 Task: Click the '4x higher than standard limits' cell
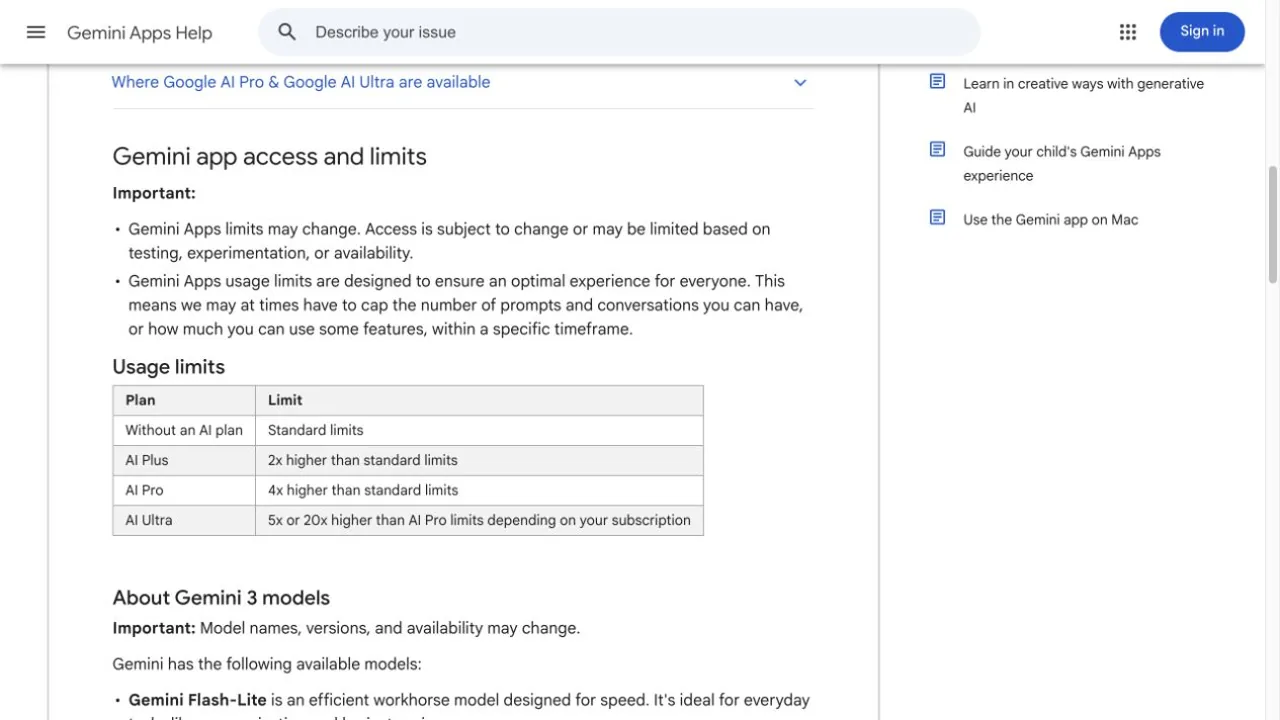click(479, 490)
